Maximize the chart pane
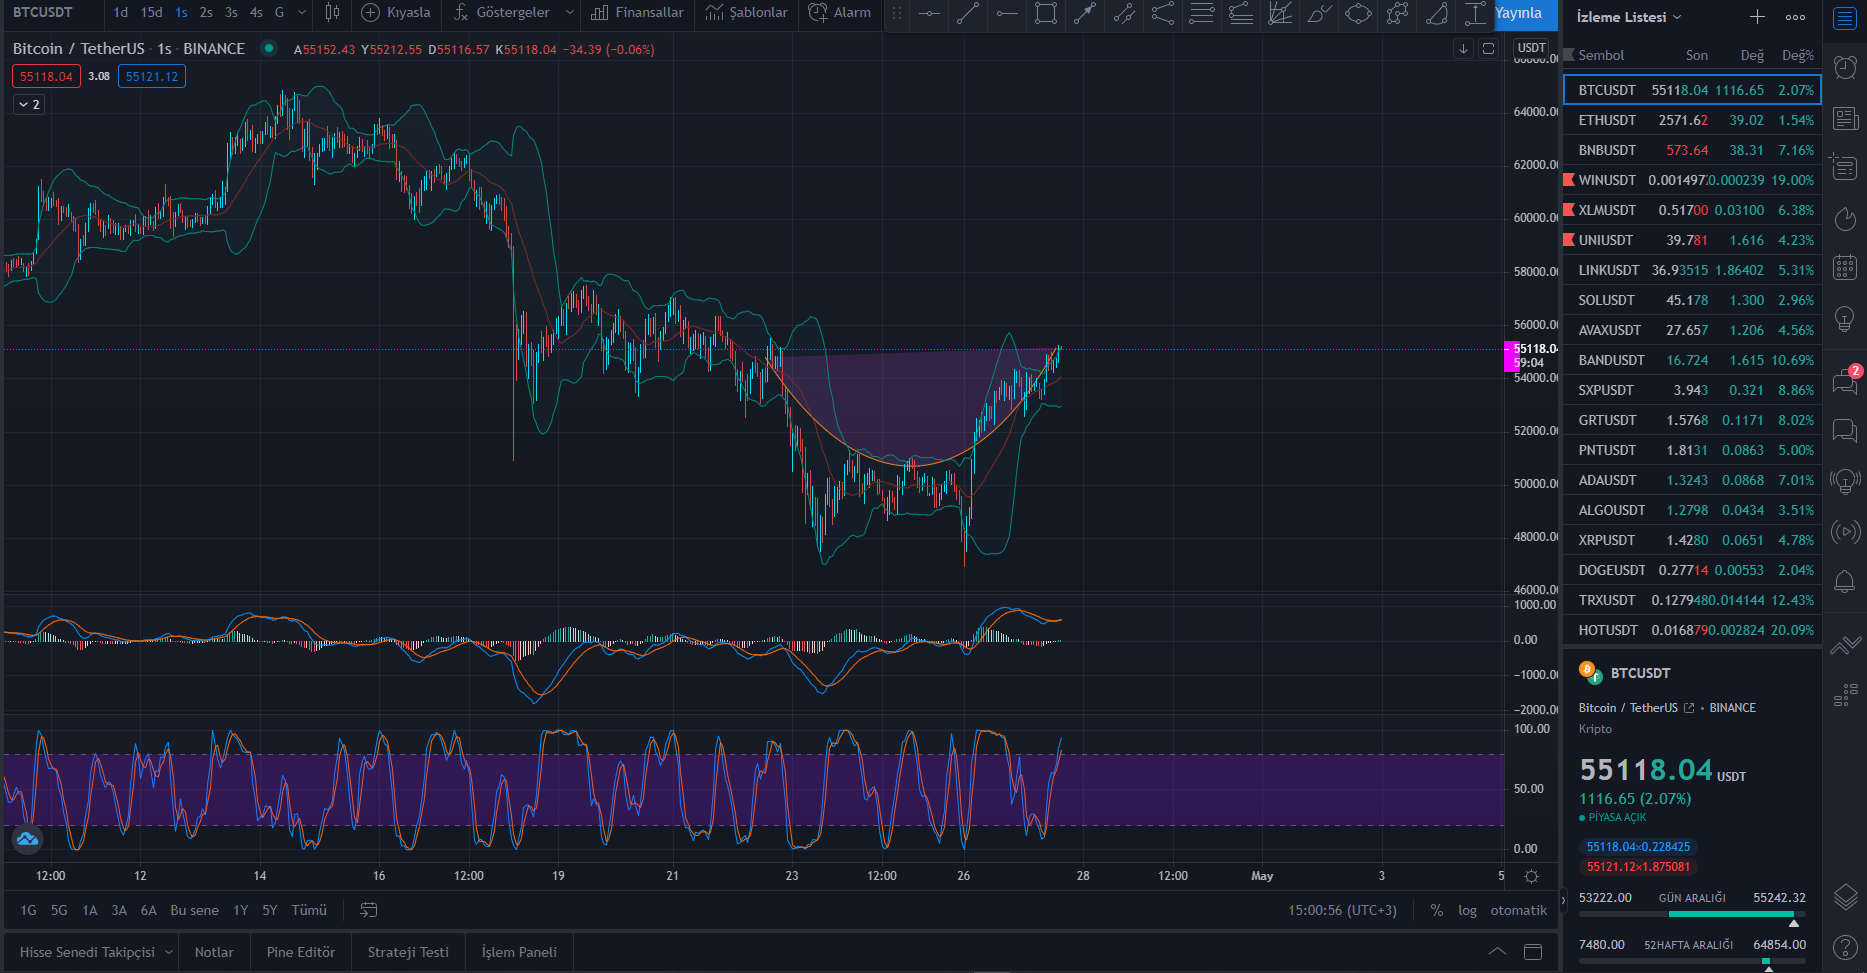 click(1488, 48)
